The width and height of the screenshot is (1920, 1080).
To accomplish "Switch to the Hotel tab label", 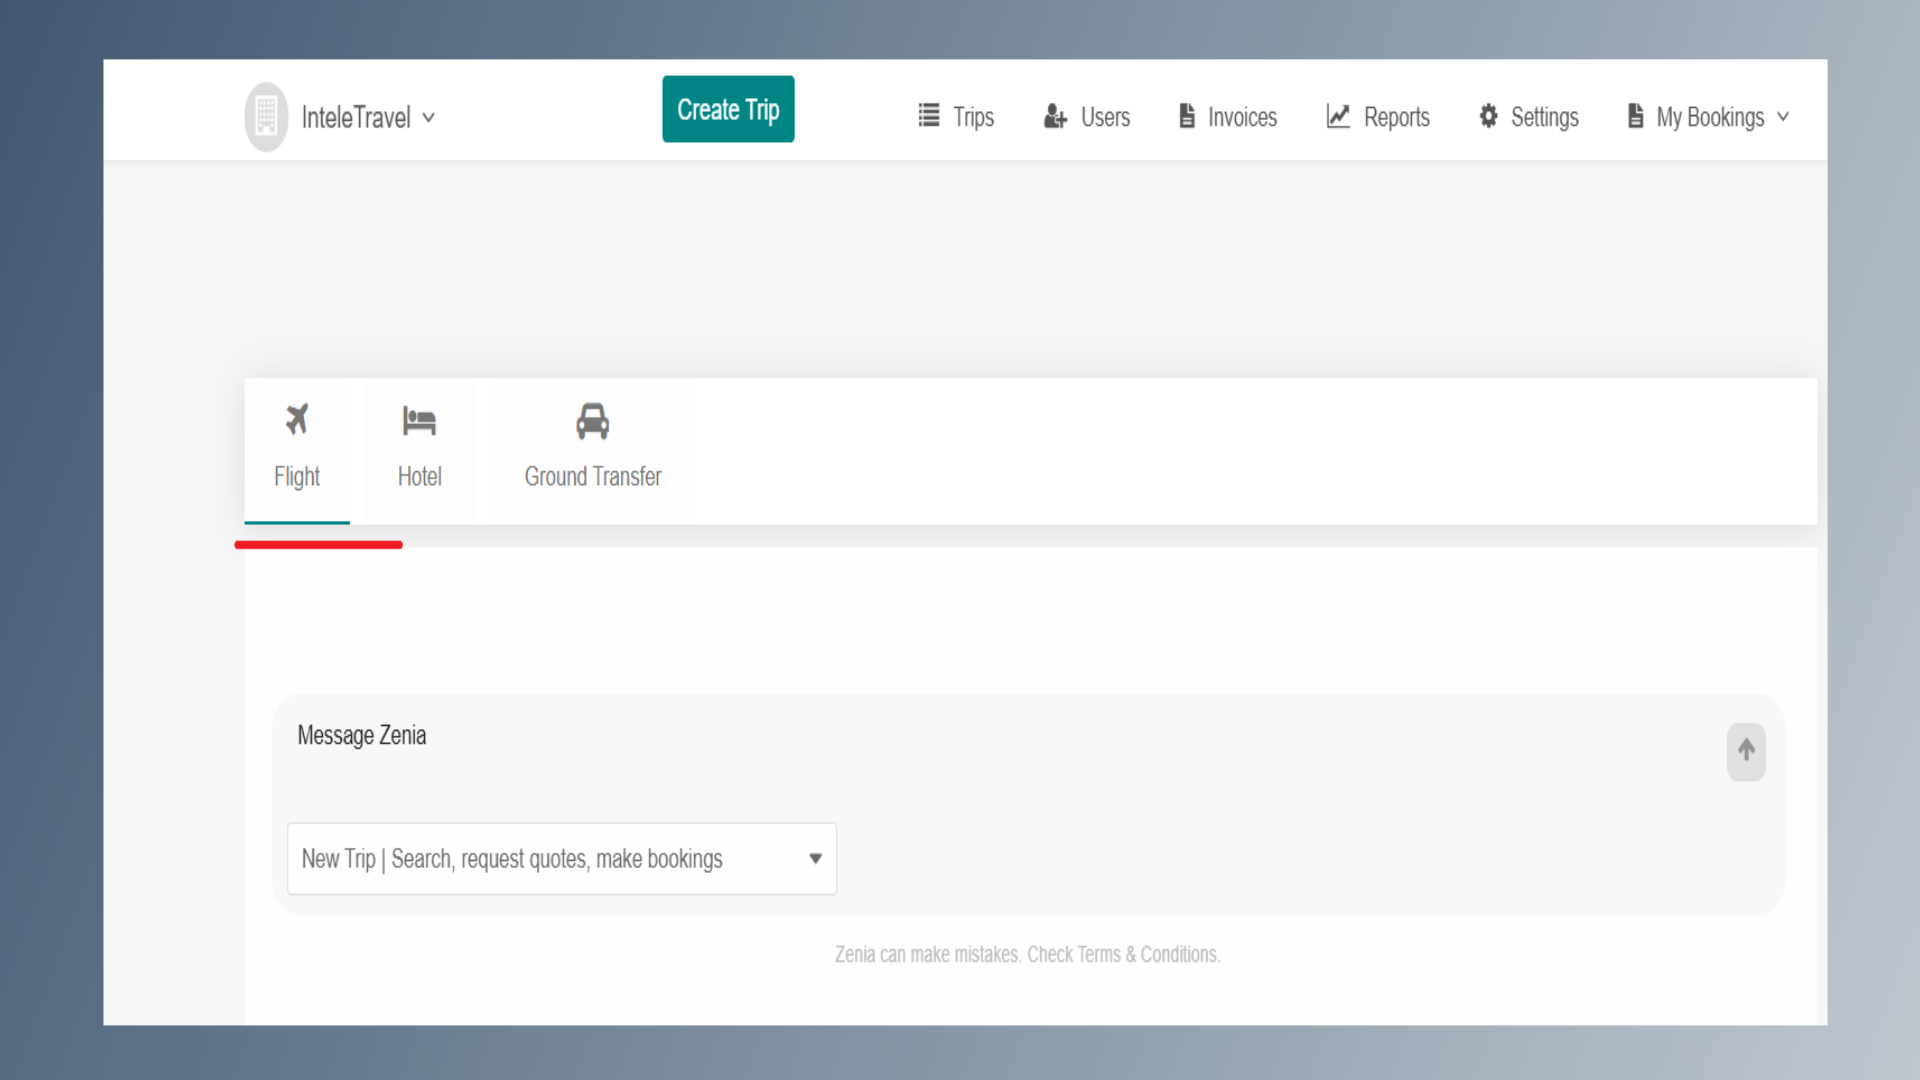I will pyautogui.click(x=419, y=477).
